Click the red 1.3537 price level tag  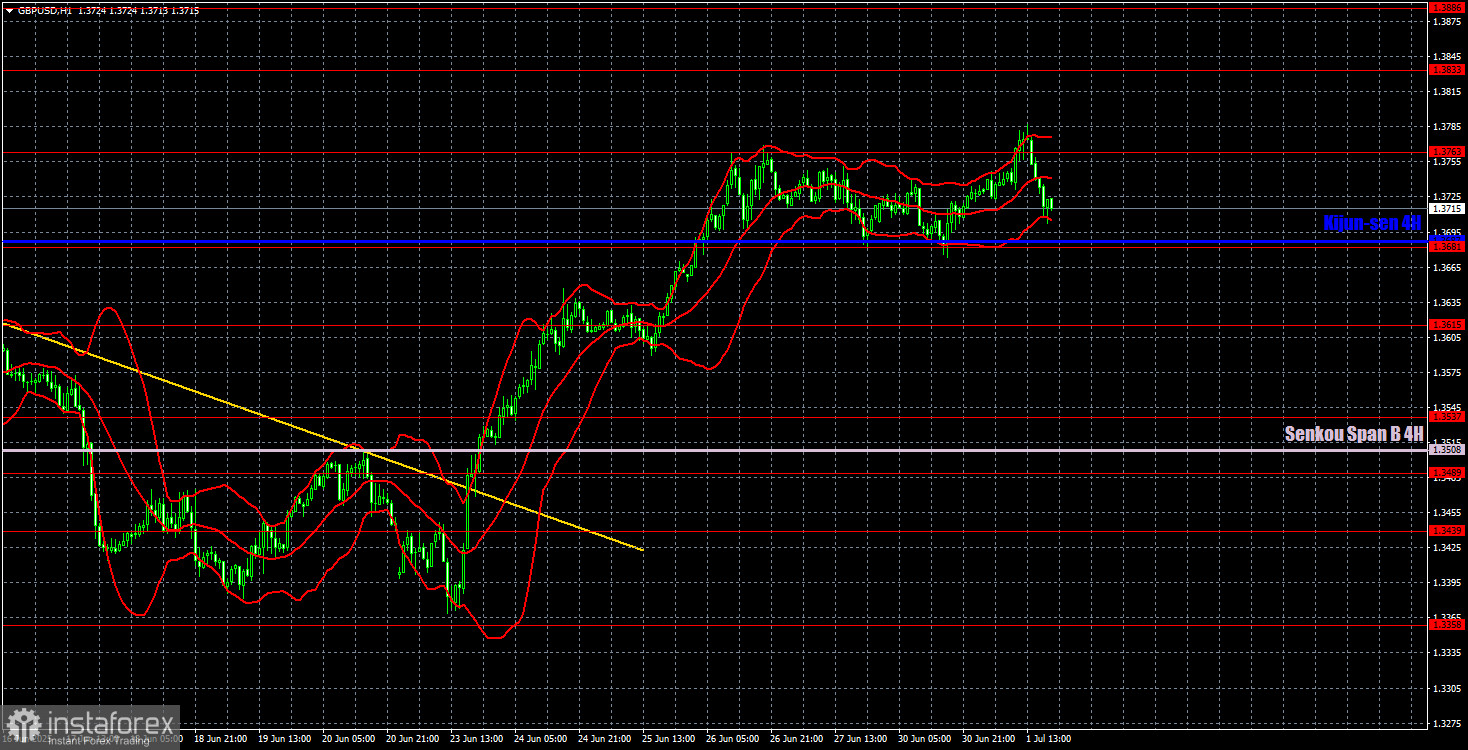pos(1447,417)
